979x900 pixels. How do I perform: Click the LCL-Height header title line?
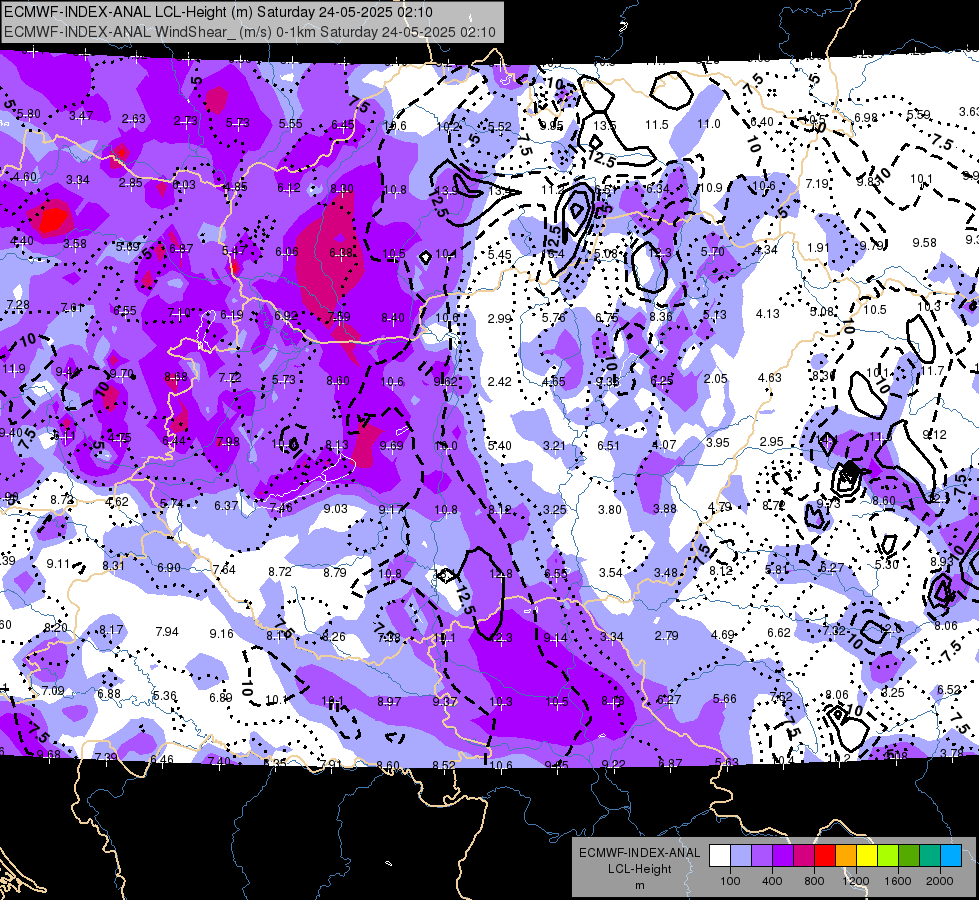[x=219, y=12]
